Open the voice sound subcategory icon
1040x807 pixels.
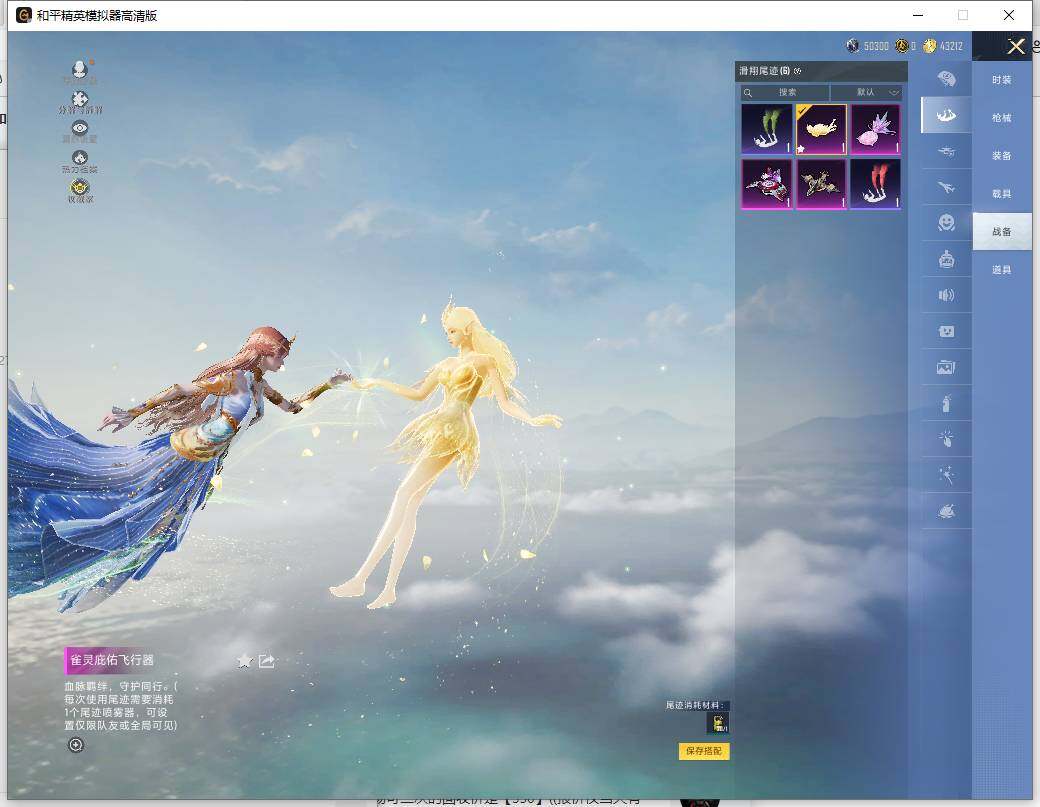(x=946, y=295)
